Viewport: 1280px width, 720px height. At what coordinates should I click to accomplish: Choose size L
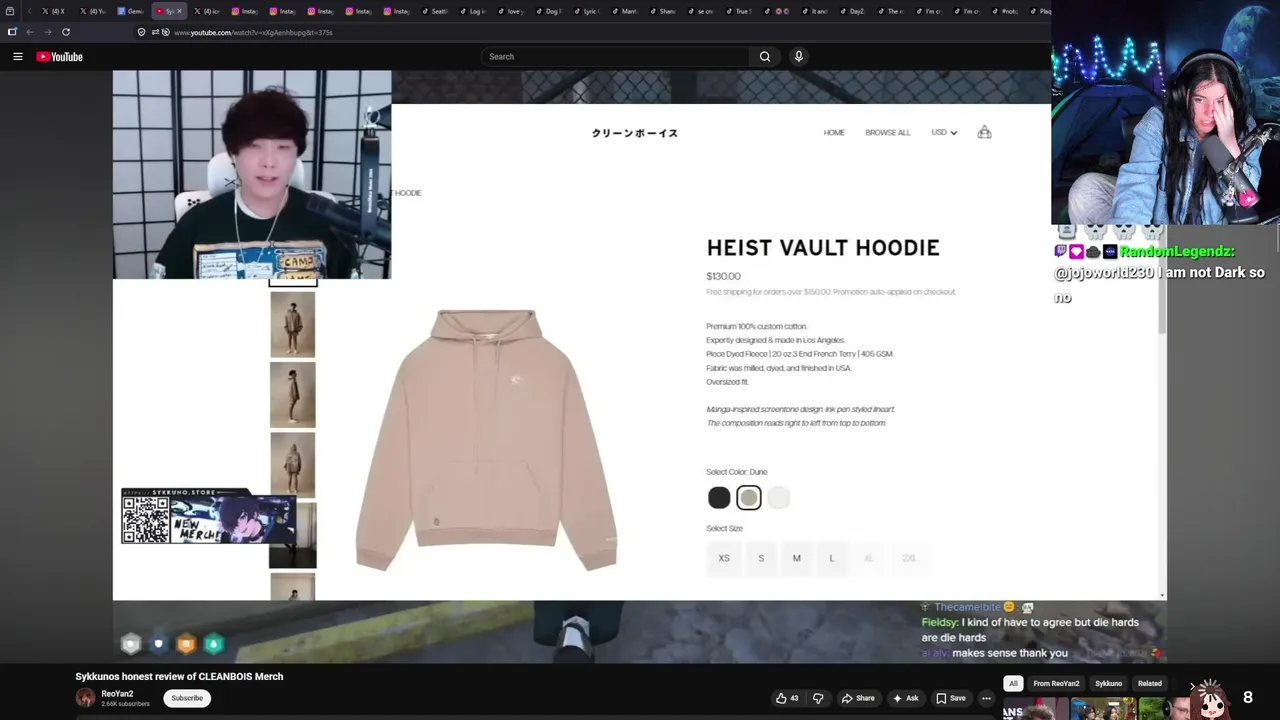point(832,558)
